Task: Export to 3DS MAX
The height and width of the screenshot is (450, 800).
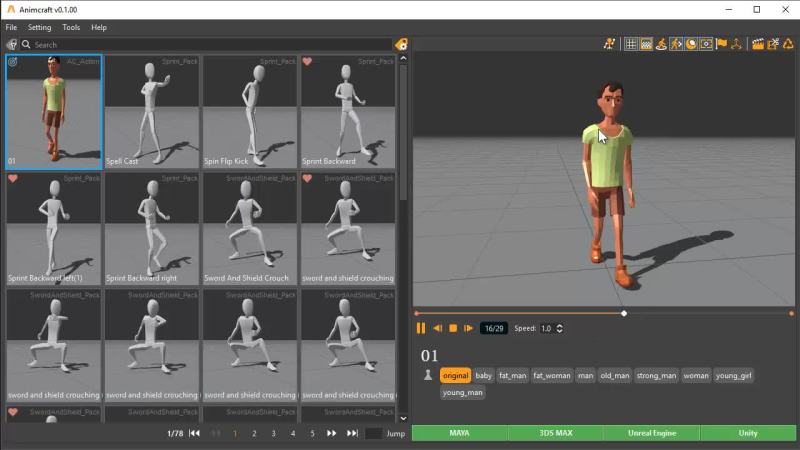Action: [556, 433]
